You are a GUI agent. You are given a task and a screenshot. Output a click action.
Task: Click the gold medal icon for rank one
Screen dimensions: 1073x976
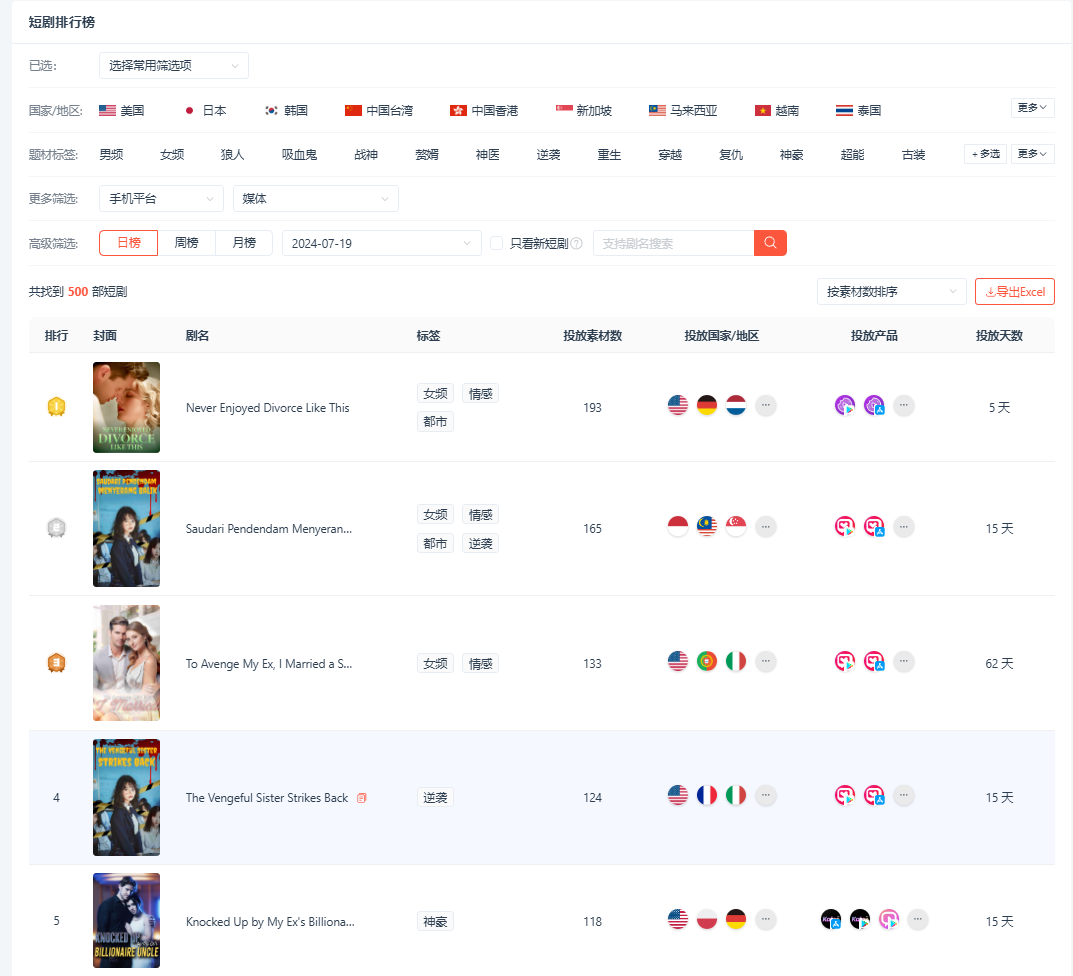pyautogui.click(x=56, y=407)
